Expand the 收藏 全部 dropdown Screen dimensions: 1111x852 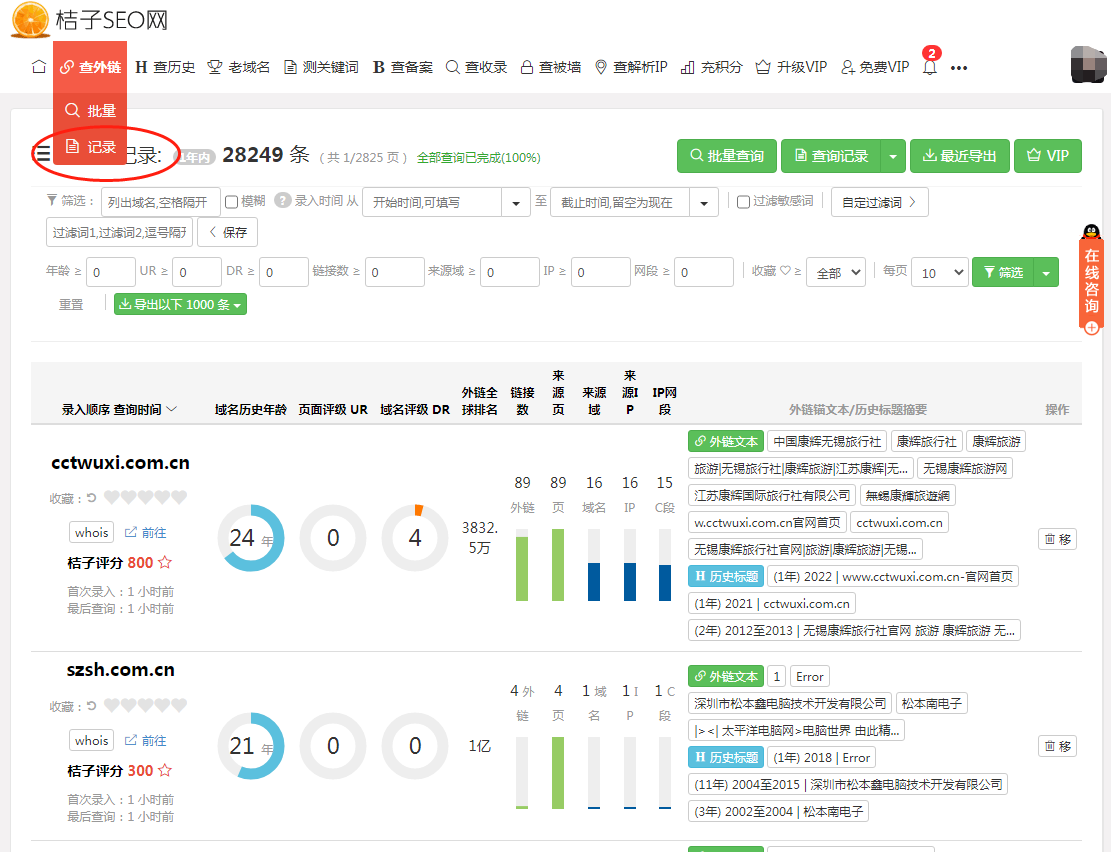click(x=835, y=272)
